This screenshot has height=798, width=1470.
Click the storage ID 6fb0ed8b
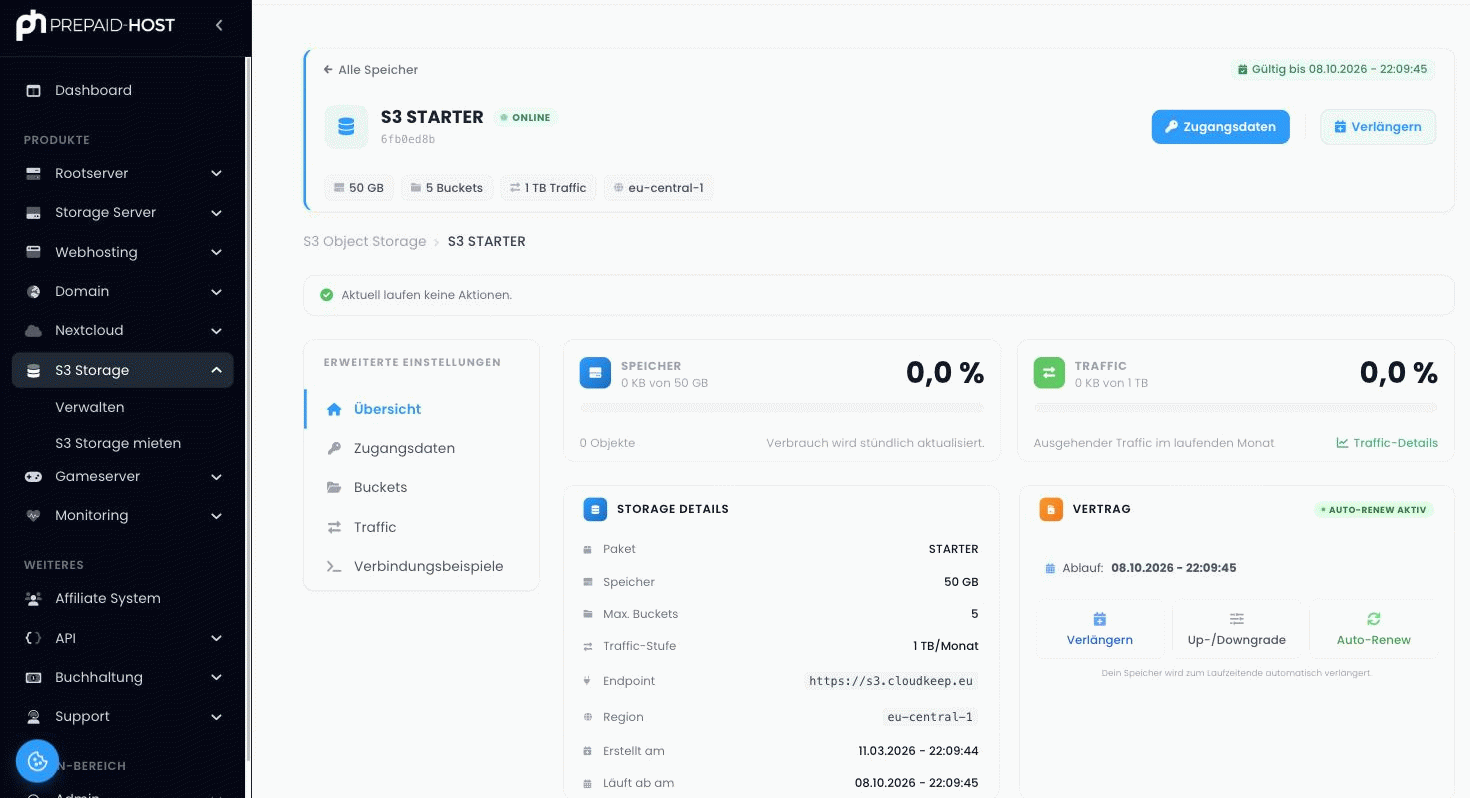(x=408, y=140)
